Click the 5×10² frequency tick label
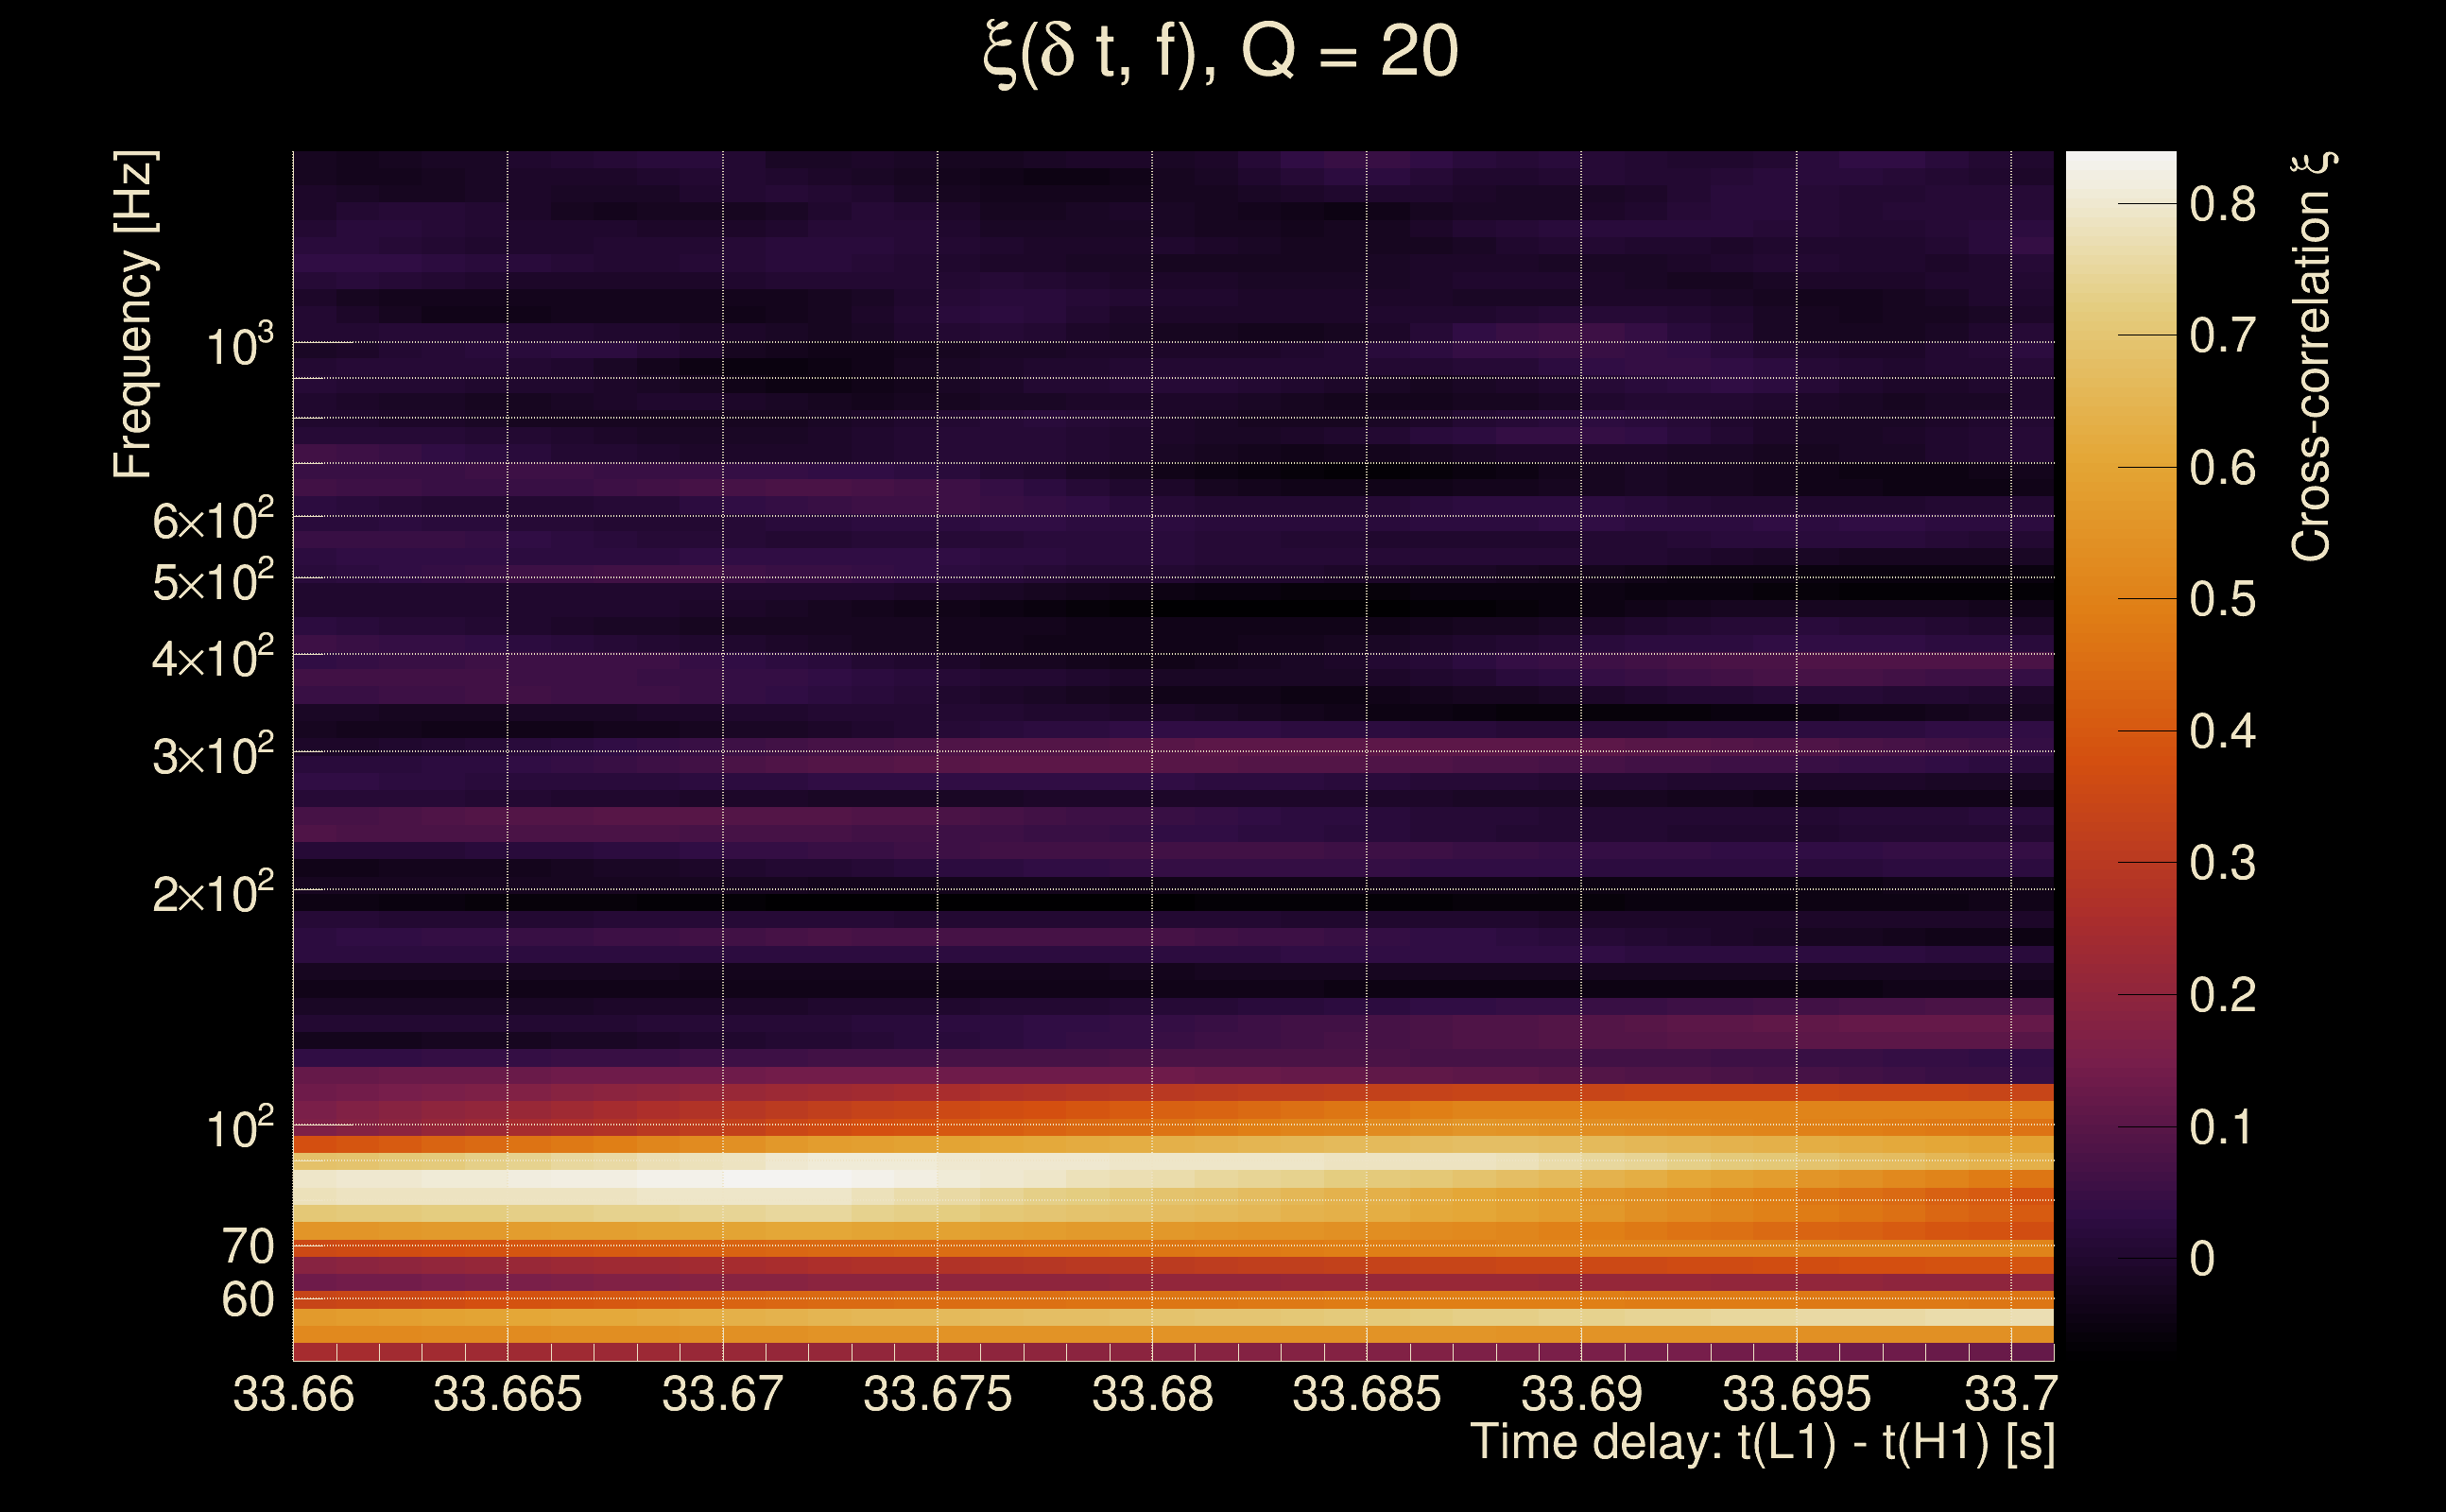The image size is (2446, 1512). point(212,581)
